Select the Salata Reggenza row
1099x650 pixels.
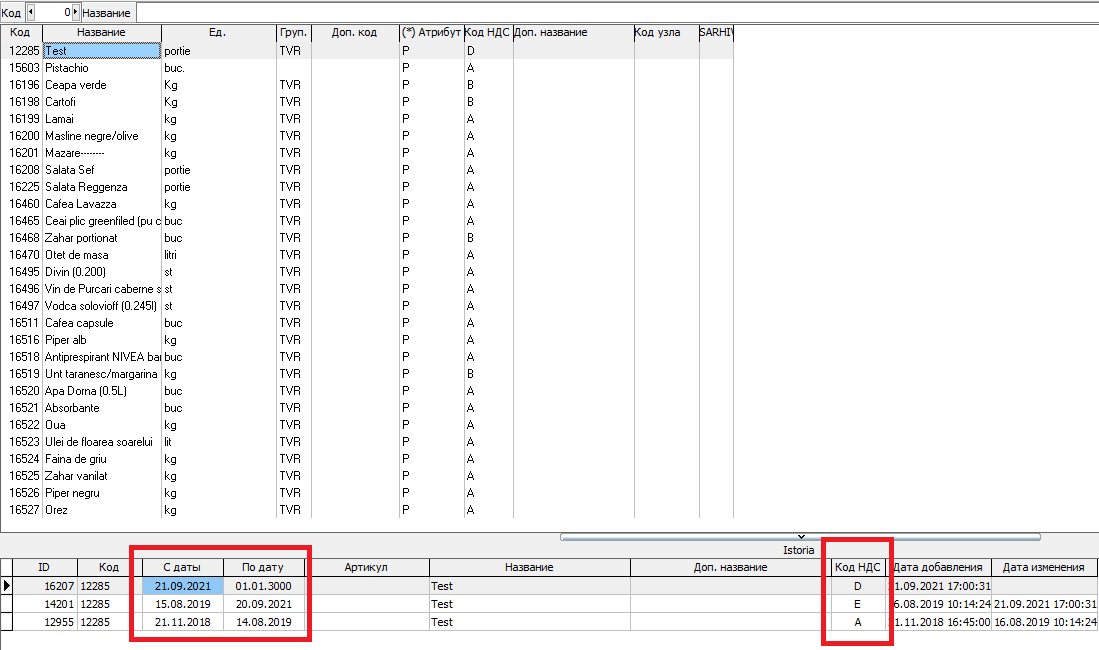pyautogui.click(x=367, y=187)
